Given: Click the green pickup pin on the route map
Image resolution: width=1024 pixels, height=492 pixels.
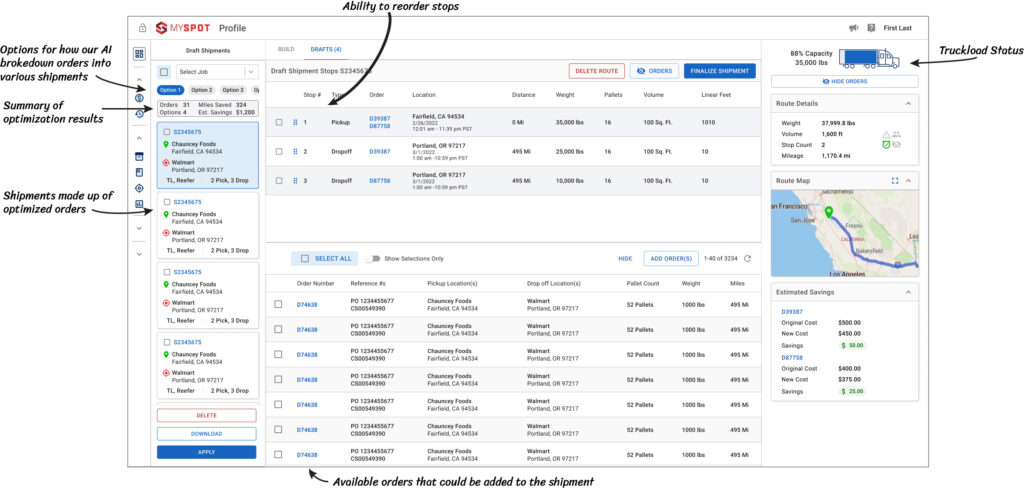Looking at the screenshot, I should (x=829, y=213).
